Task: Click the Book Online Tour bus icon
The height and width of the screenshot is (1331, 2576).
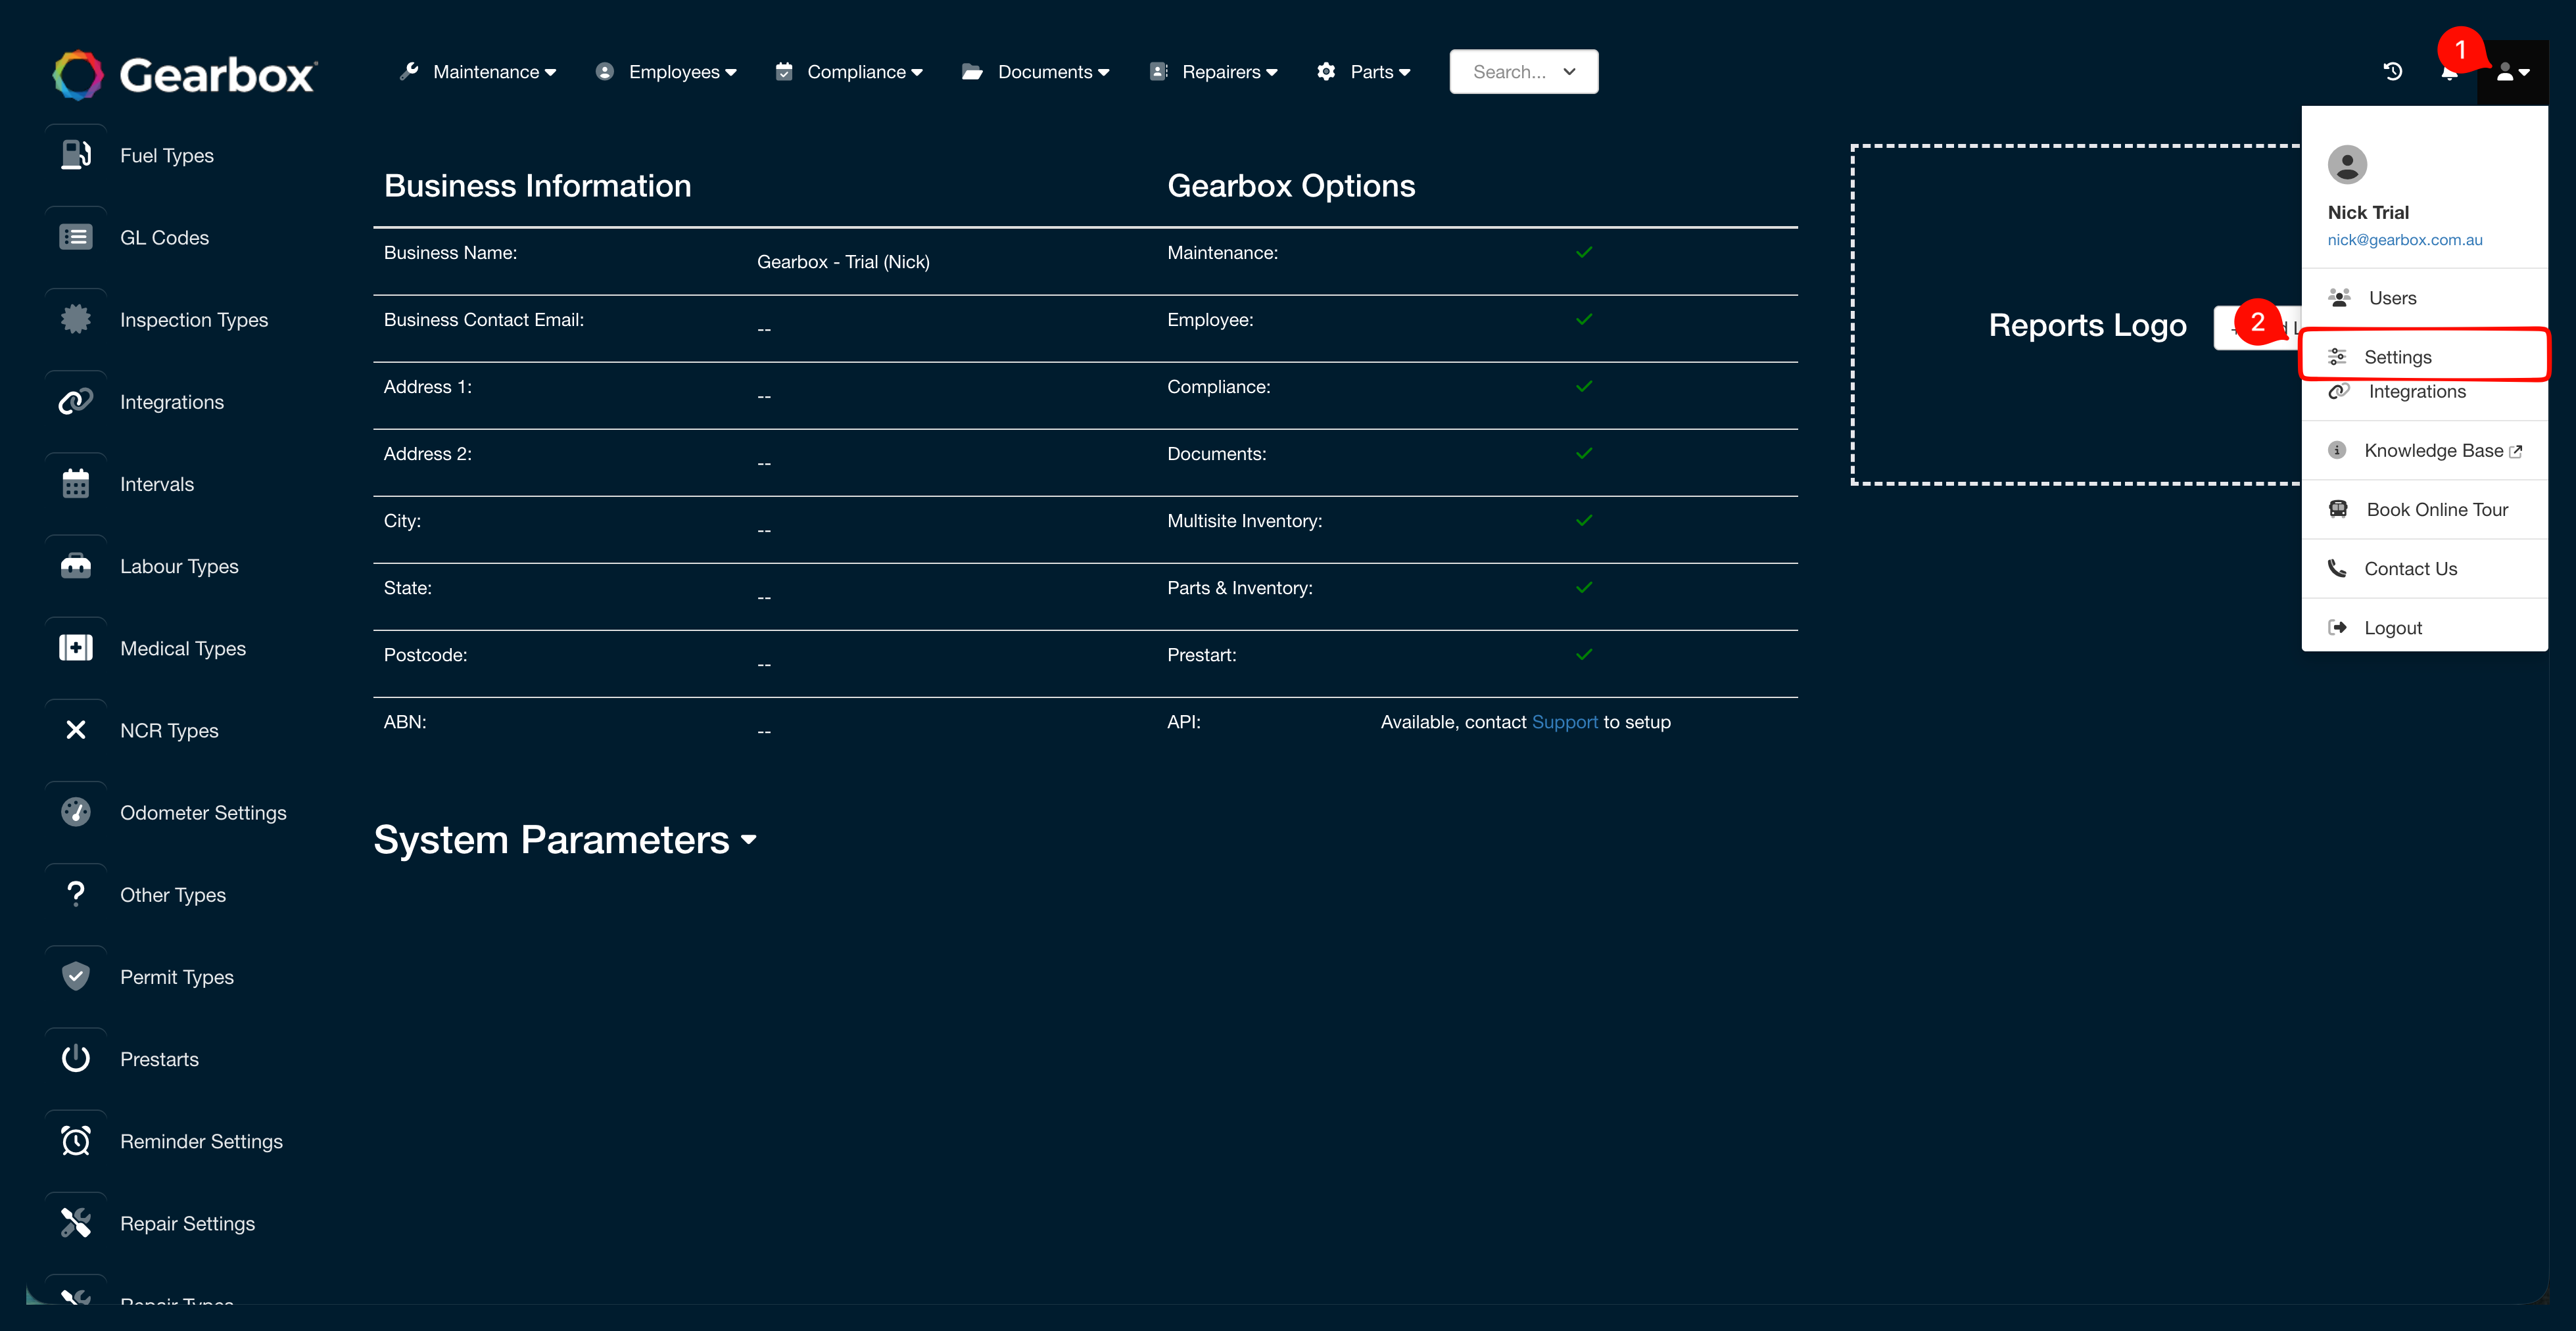Action: point(2338,509)
